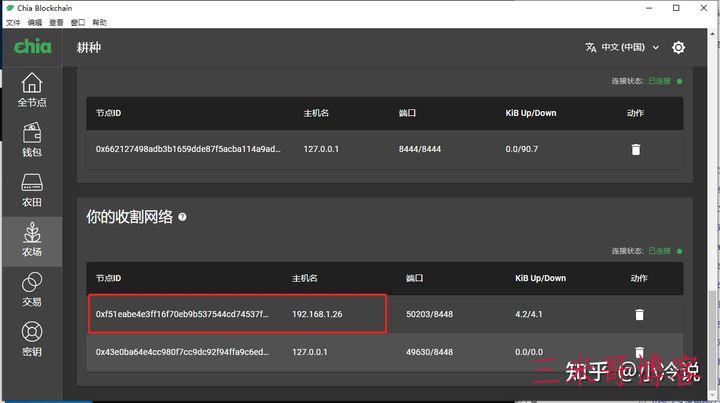Click the translate language icon
Screen dimensions: 720x403
tap(591, 47)
